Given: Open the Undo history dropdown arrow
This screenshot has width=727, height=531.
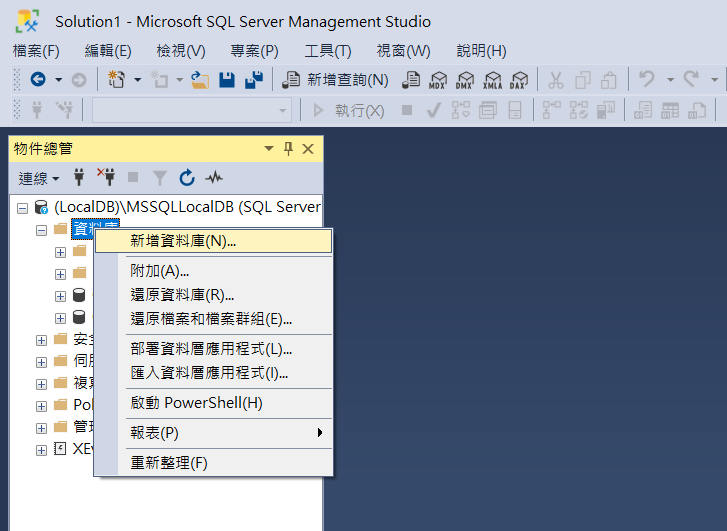Looking at the screenshot, I should point(670,80).
